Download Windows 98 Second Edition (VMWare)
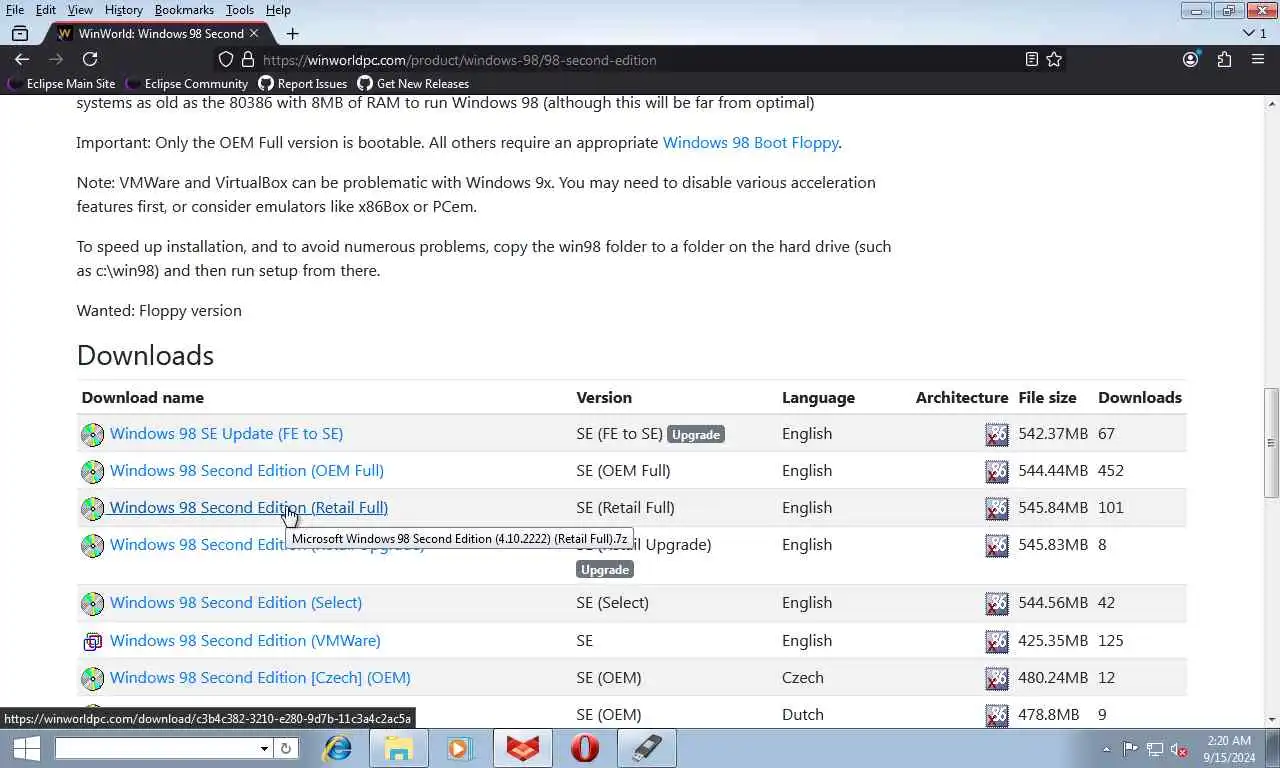The width and height of the screenshot is (1280, 768). [245, 641]
